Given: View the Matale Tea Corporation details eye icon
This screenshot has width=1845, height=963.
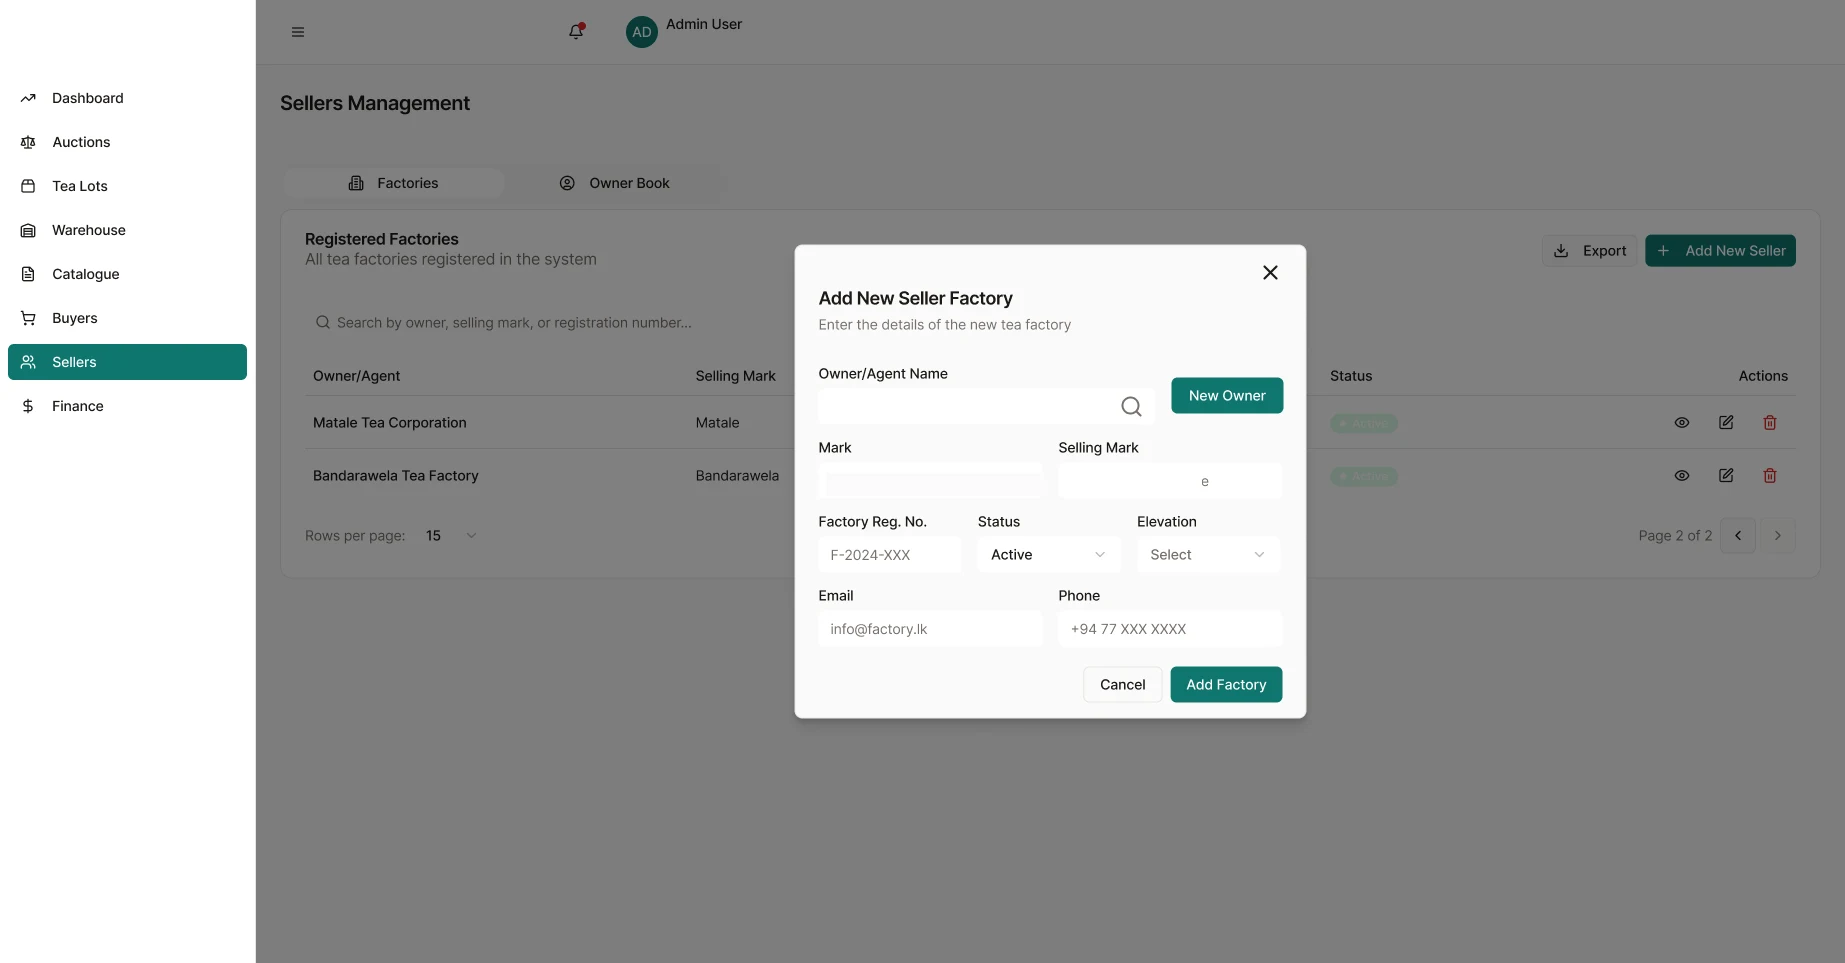Looking at the screenshot, I should (x=1682, y=423).
